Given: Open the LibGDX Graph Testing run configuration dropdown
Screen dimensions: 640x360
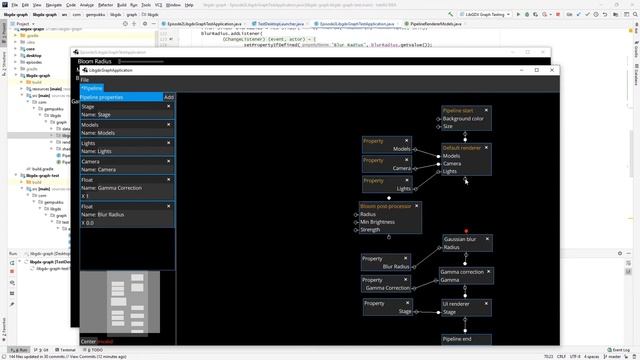Looking at the screenshot, I should click(485, 14).
